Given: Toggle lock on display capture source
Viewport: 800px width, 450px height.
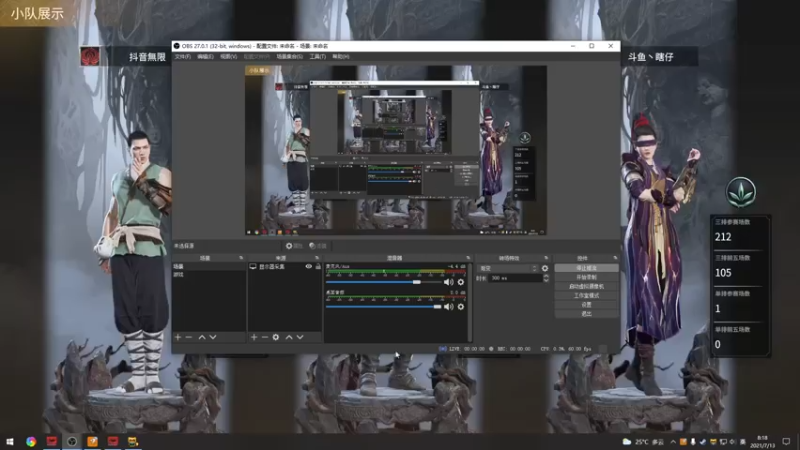Looking at the screenshot, I should pos(318,267).
